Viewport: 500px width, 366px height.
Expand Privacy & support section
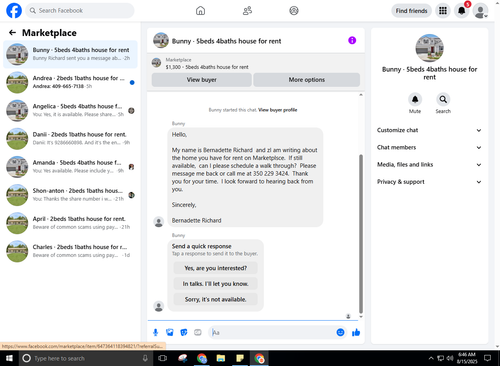429,182
